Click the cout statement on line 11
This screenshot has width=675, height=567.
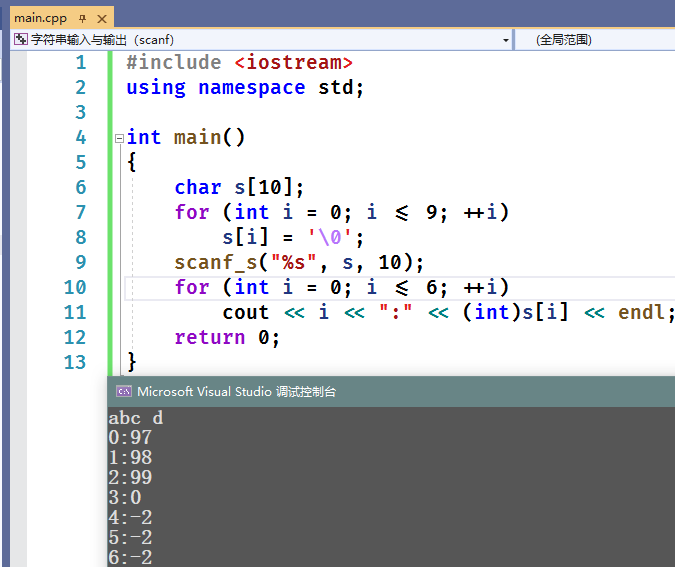click(x=448, y=312)
